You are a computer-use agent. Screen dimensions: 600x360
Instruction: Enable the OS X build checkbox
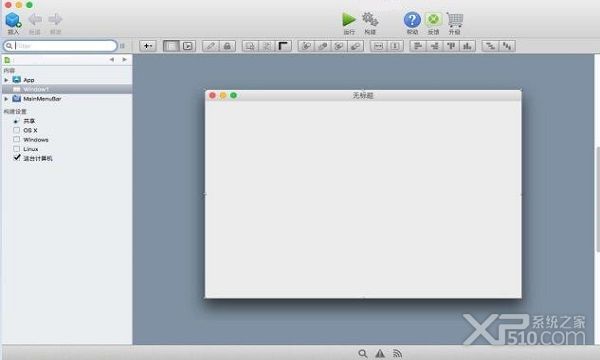16,130
